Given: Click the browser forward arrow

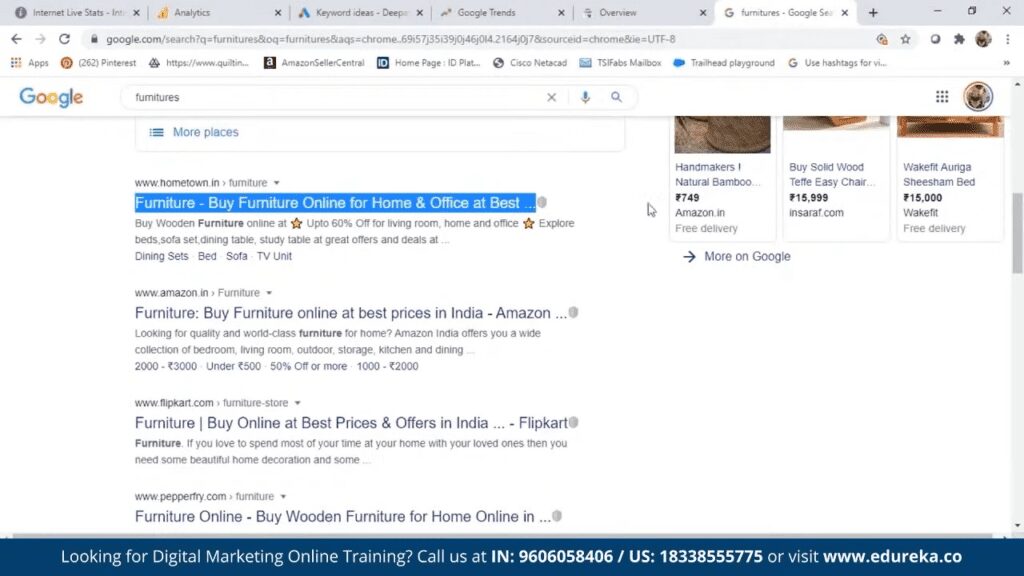Looking at the screenshot, I should coord(40,39).
